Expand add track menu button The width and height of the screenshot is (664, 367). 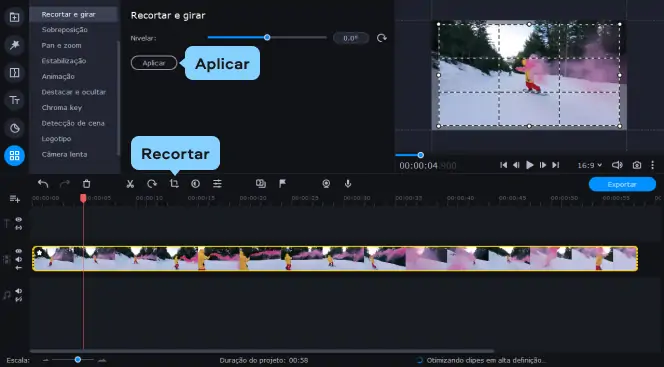coord(15,199)
